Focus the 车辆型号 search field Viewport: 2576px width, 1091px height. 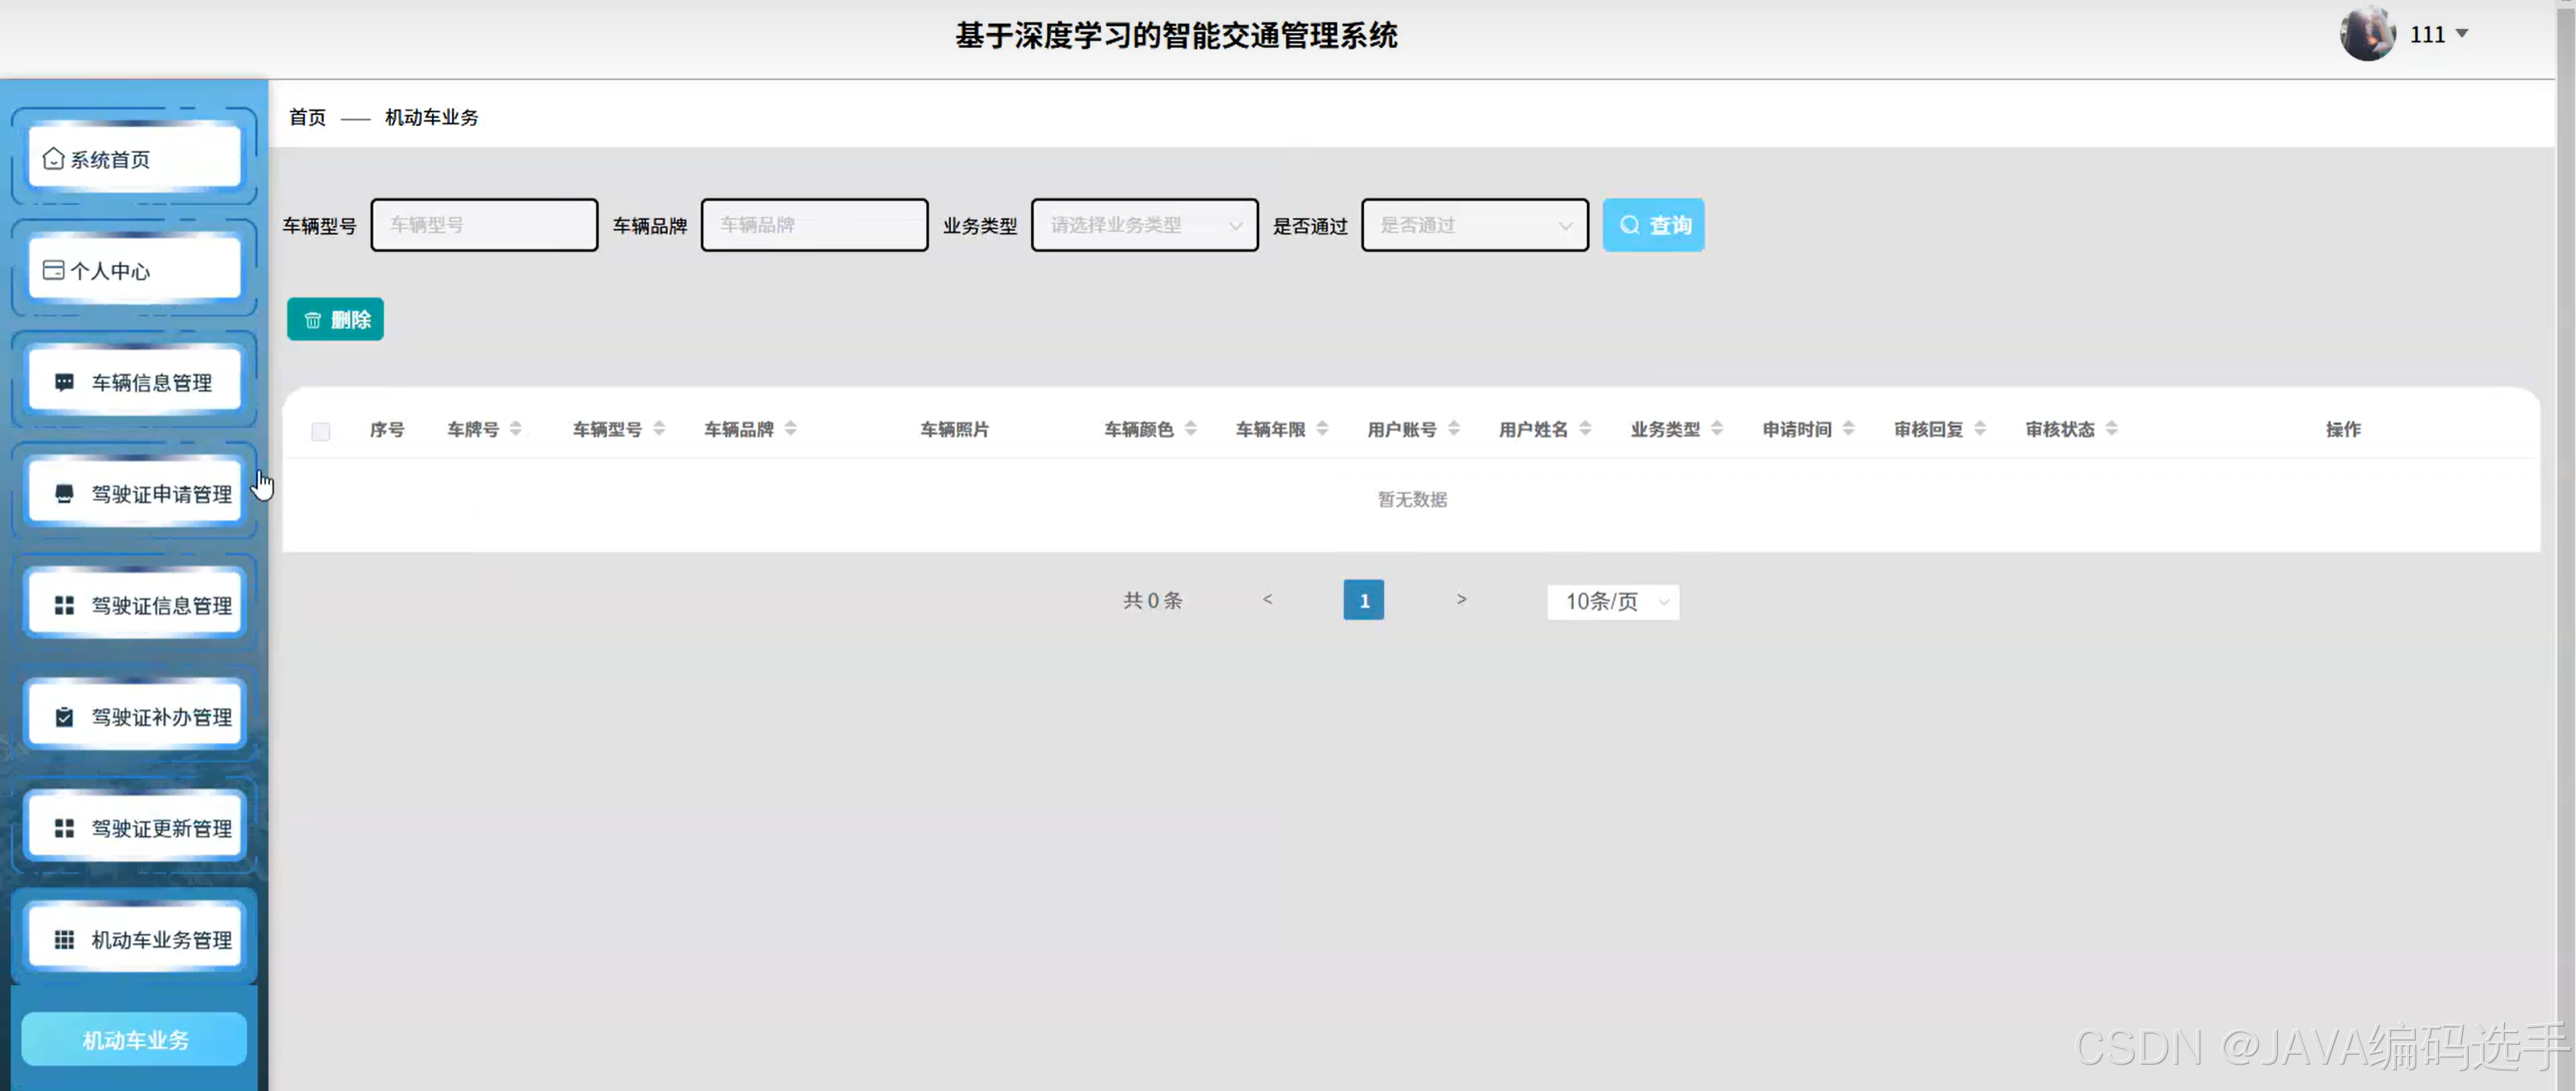[x=484, y=225]
